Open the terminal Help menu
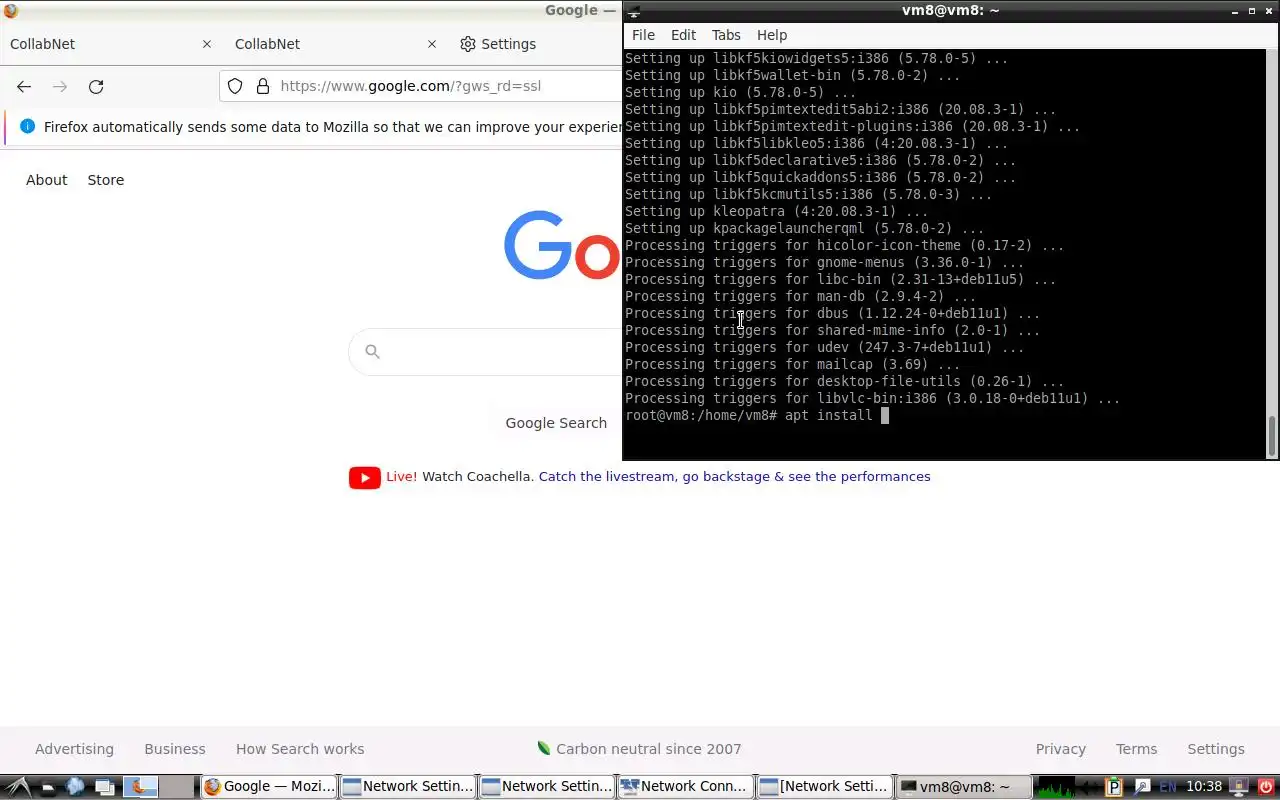The height and width of the screenshot is (800, 1280). click(772, 35)
